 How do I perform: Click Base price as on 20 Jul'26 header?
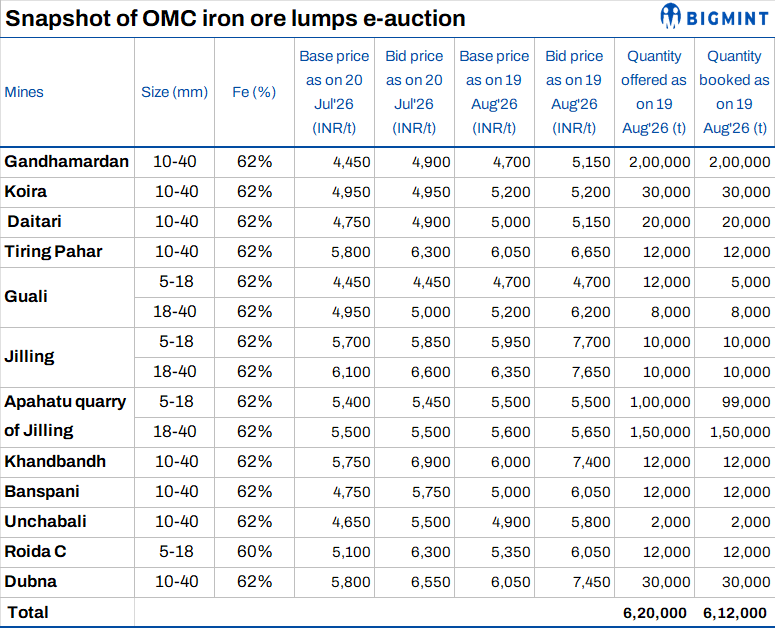(x=334, y=92)
